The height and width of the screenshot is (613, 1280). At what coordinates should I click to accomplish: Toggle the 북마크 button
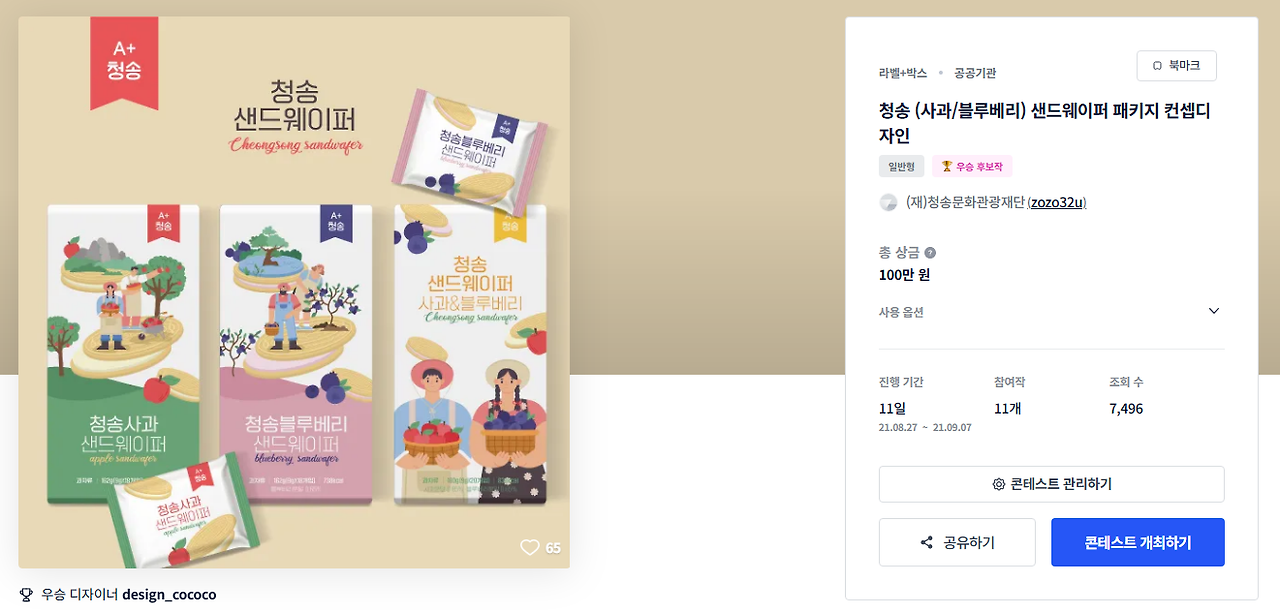click(x=1177, y=66)
